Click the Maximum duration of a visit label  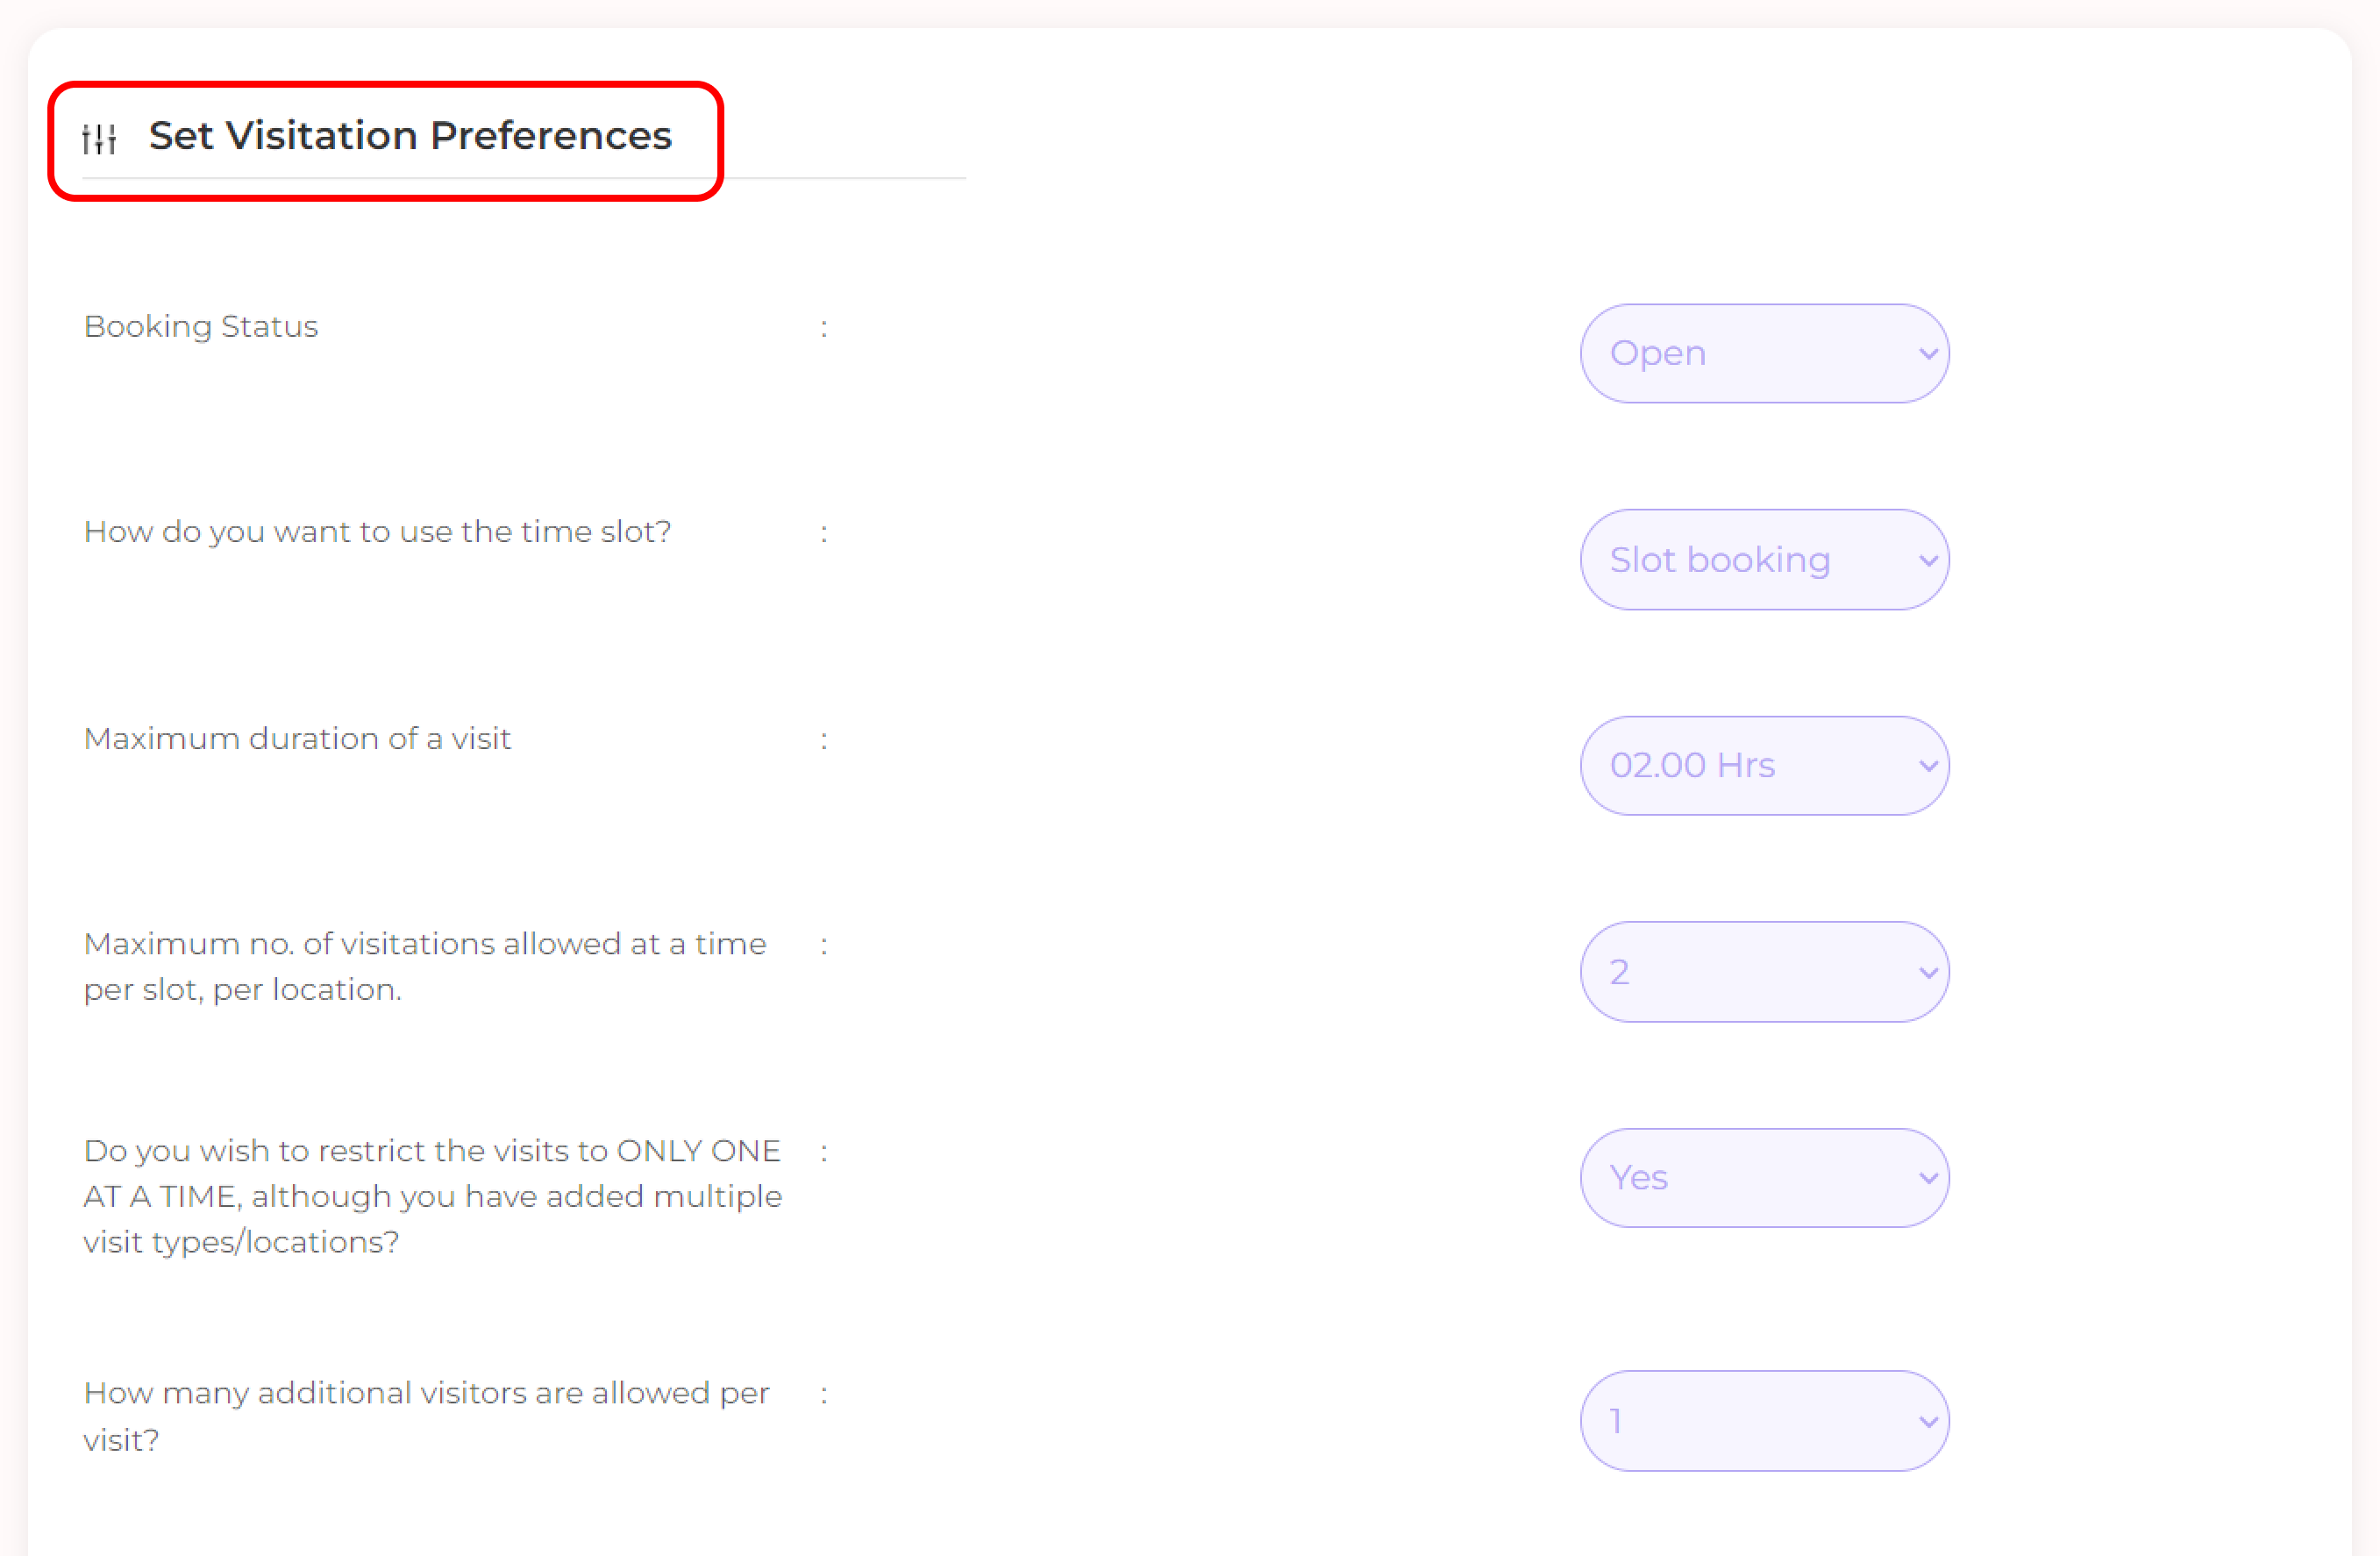coord(297,739)
